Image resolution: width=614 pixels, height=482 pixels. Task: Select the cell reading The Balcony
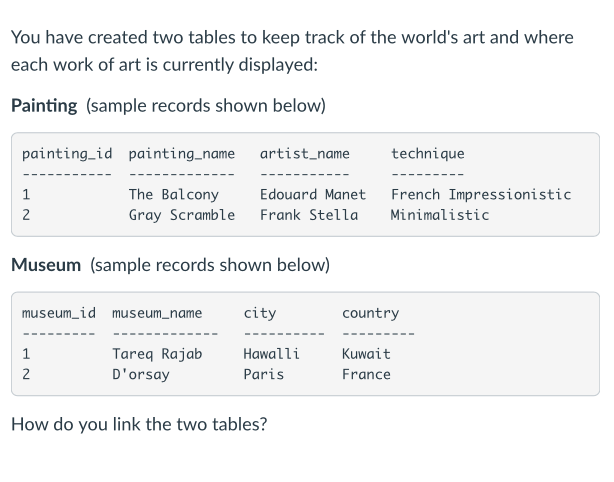pyautogui.click(x=174, y=195)
